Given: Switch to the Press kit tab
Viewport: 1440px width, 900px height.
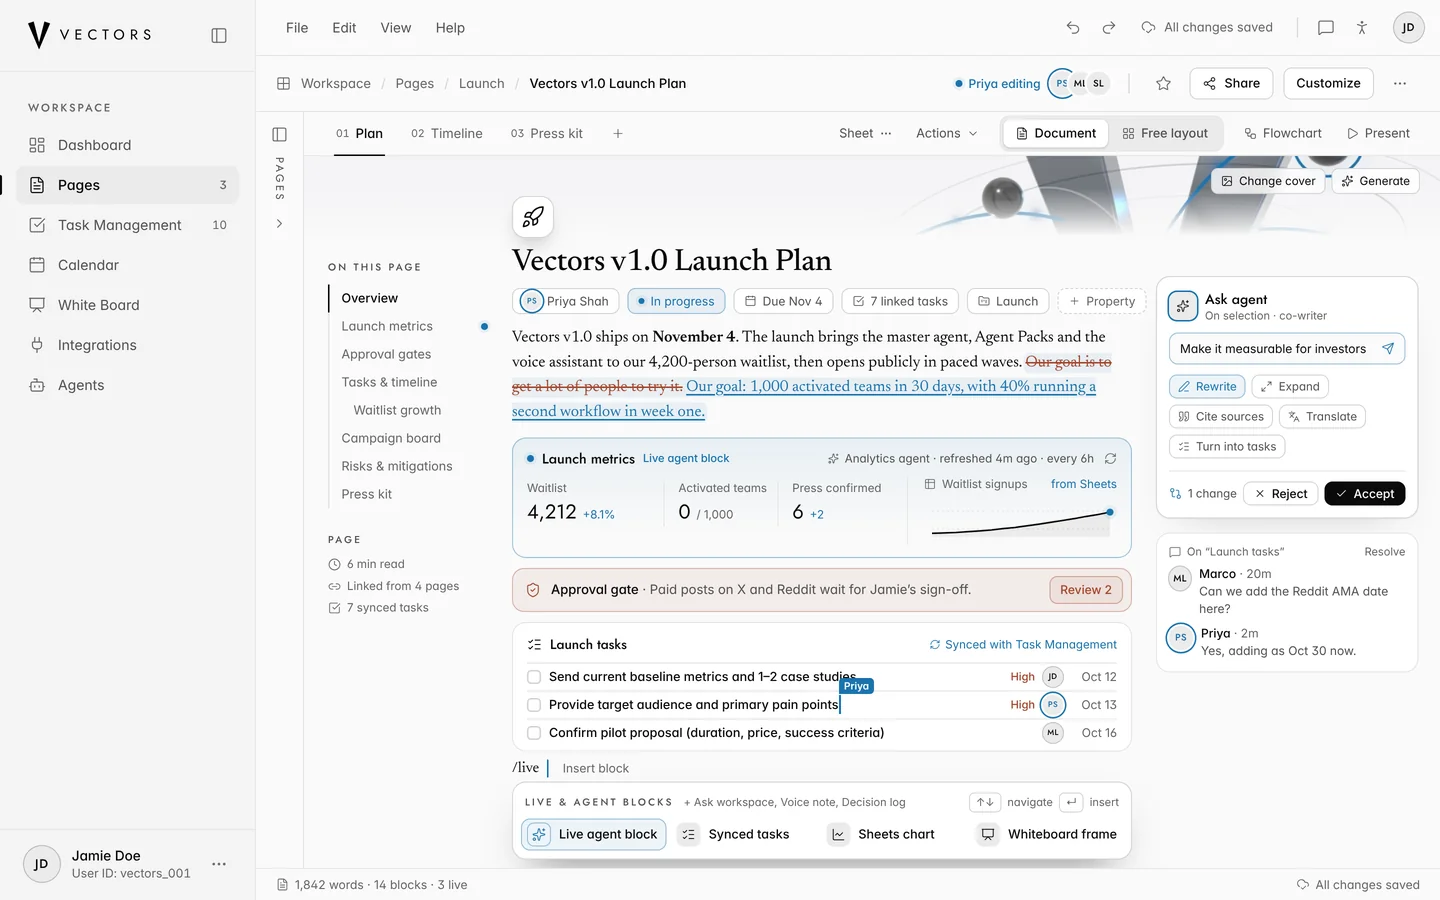Looking at the screenshot, I should tap(547, 134).
